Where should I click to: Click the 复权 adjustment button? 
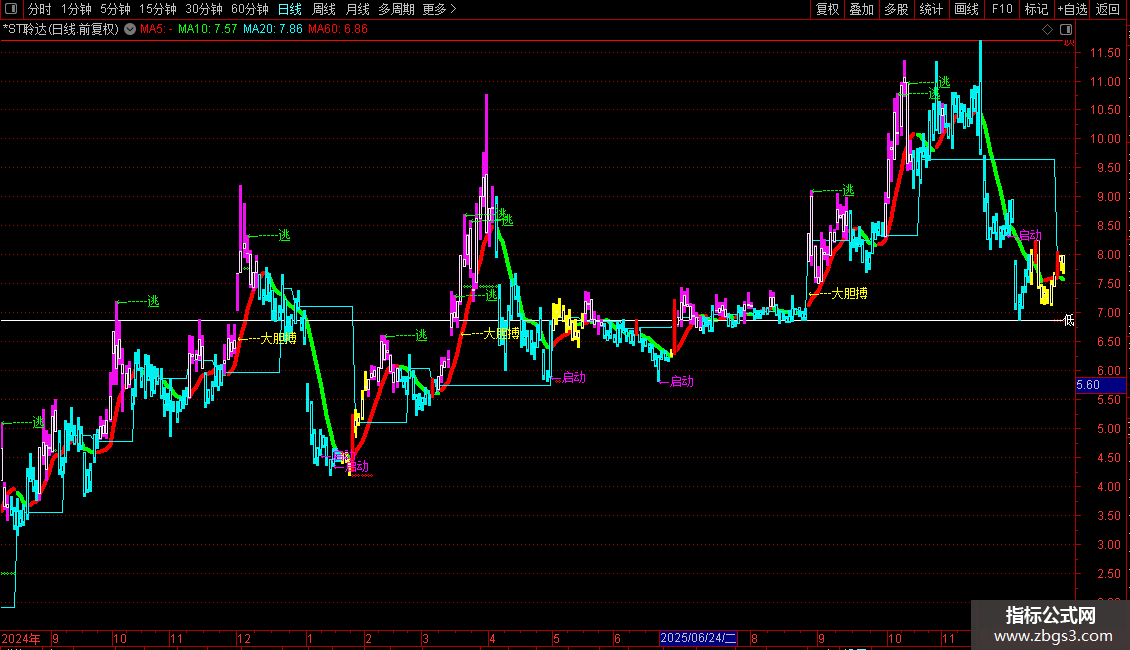click(x=827, y=9)
